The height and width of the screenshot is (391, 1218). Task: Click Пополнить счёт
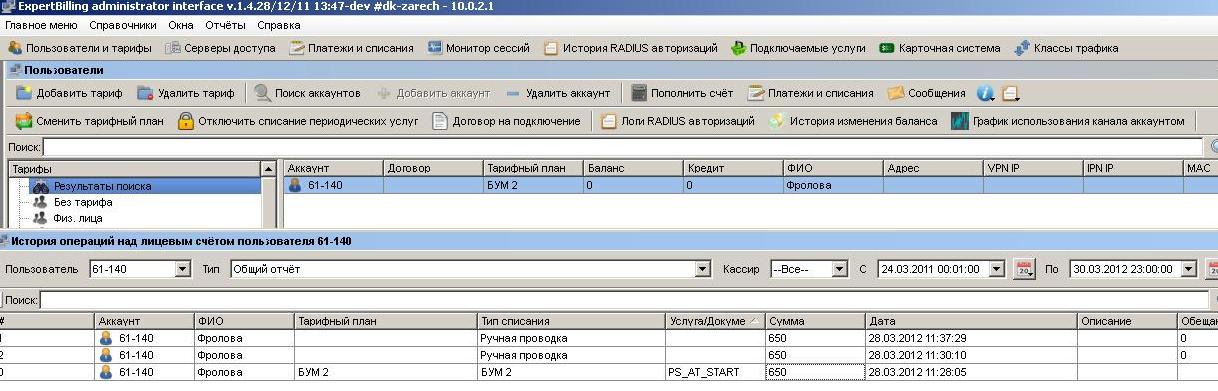(682, 93)
